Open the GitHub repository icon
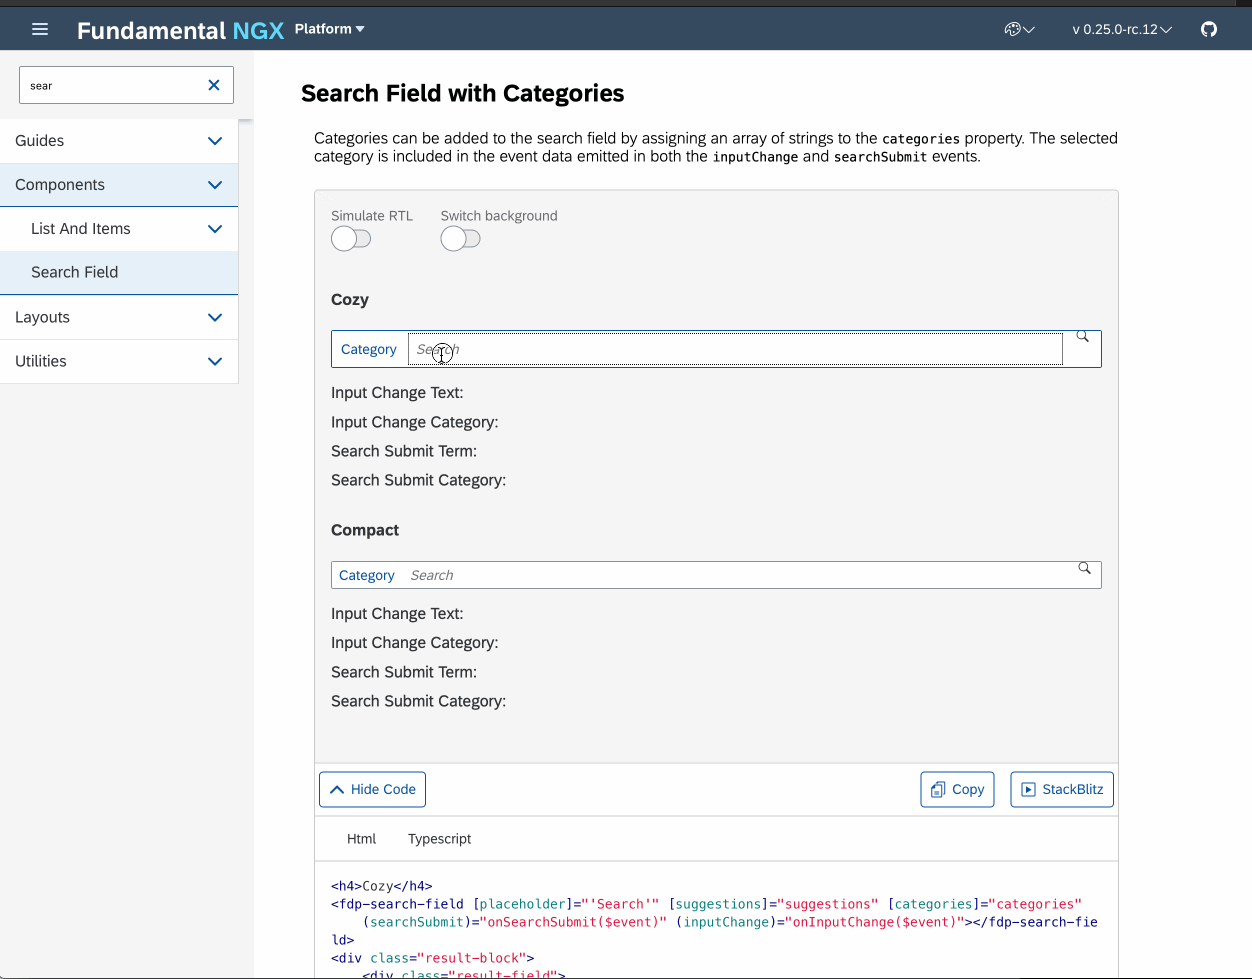This screenshot has height=979, width=1252. (1209, 29)
